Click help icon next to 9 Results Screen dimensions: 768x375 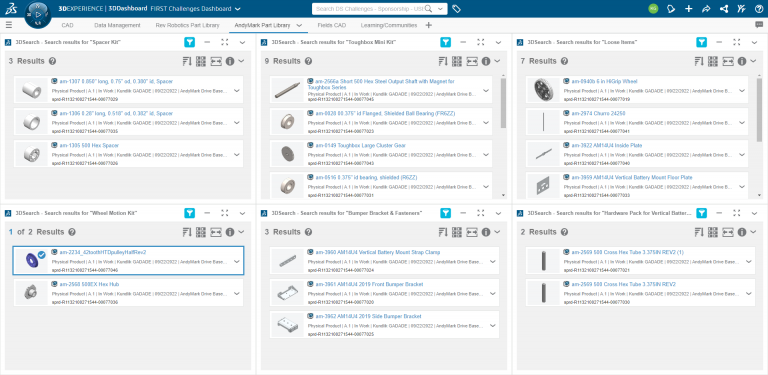[x=308, y=61]
